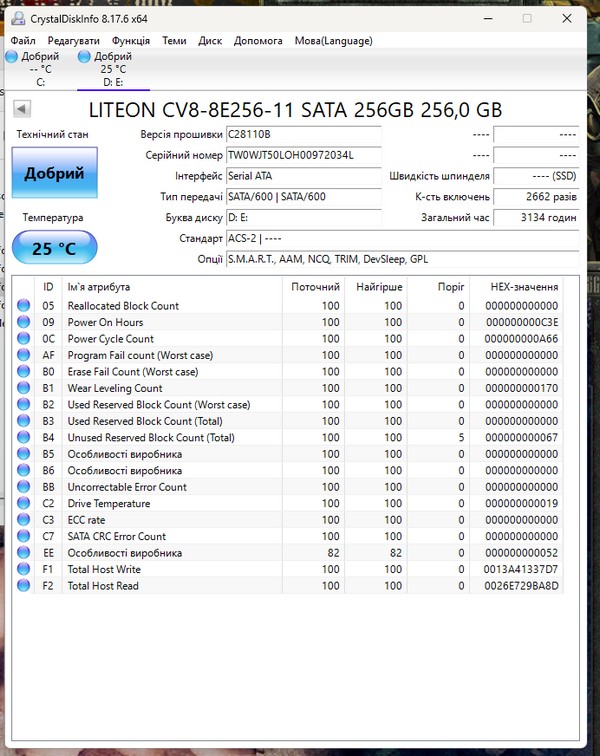This screenshot has height=756, width=600.
Task: Select the Total Host Write attribute row
Action: tap(300, 569)
